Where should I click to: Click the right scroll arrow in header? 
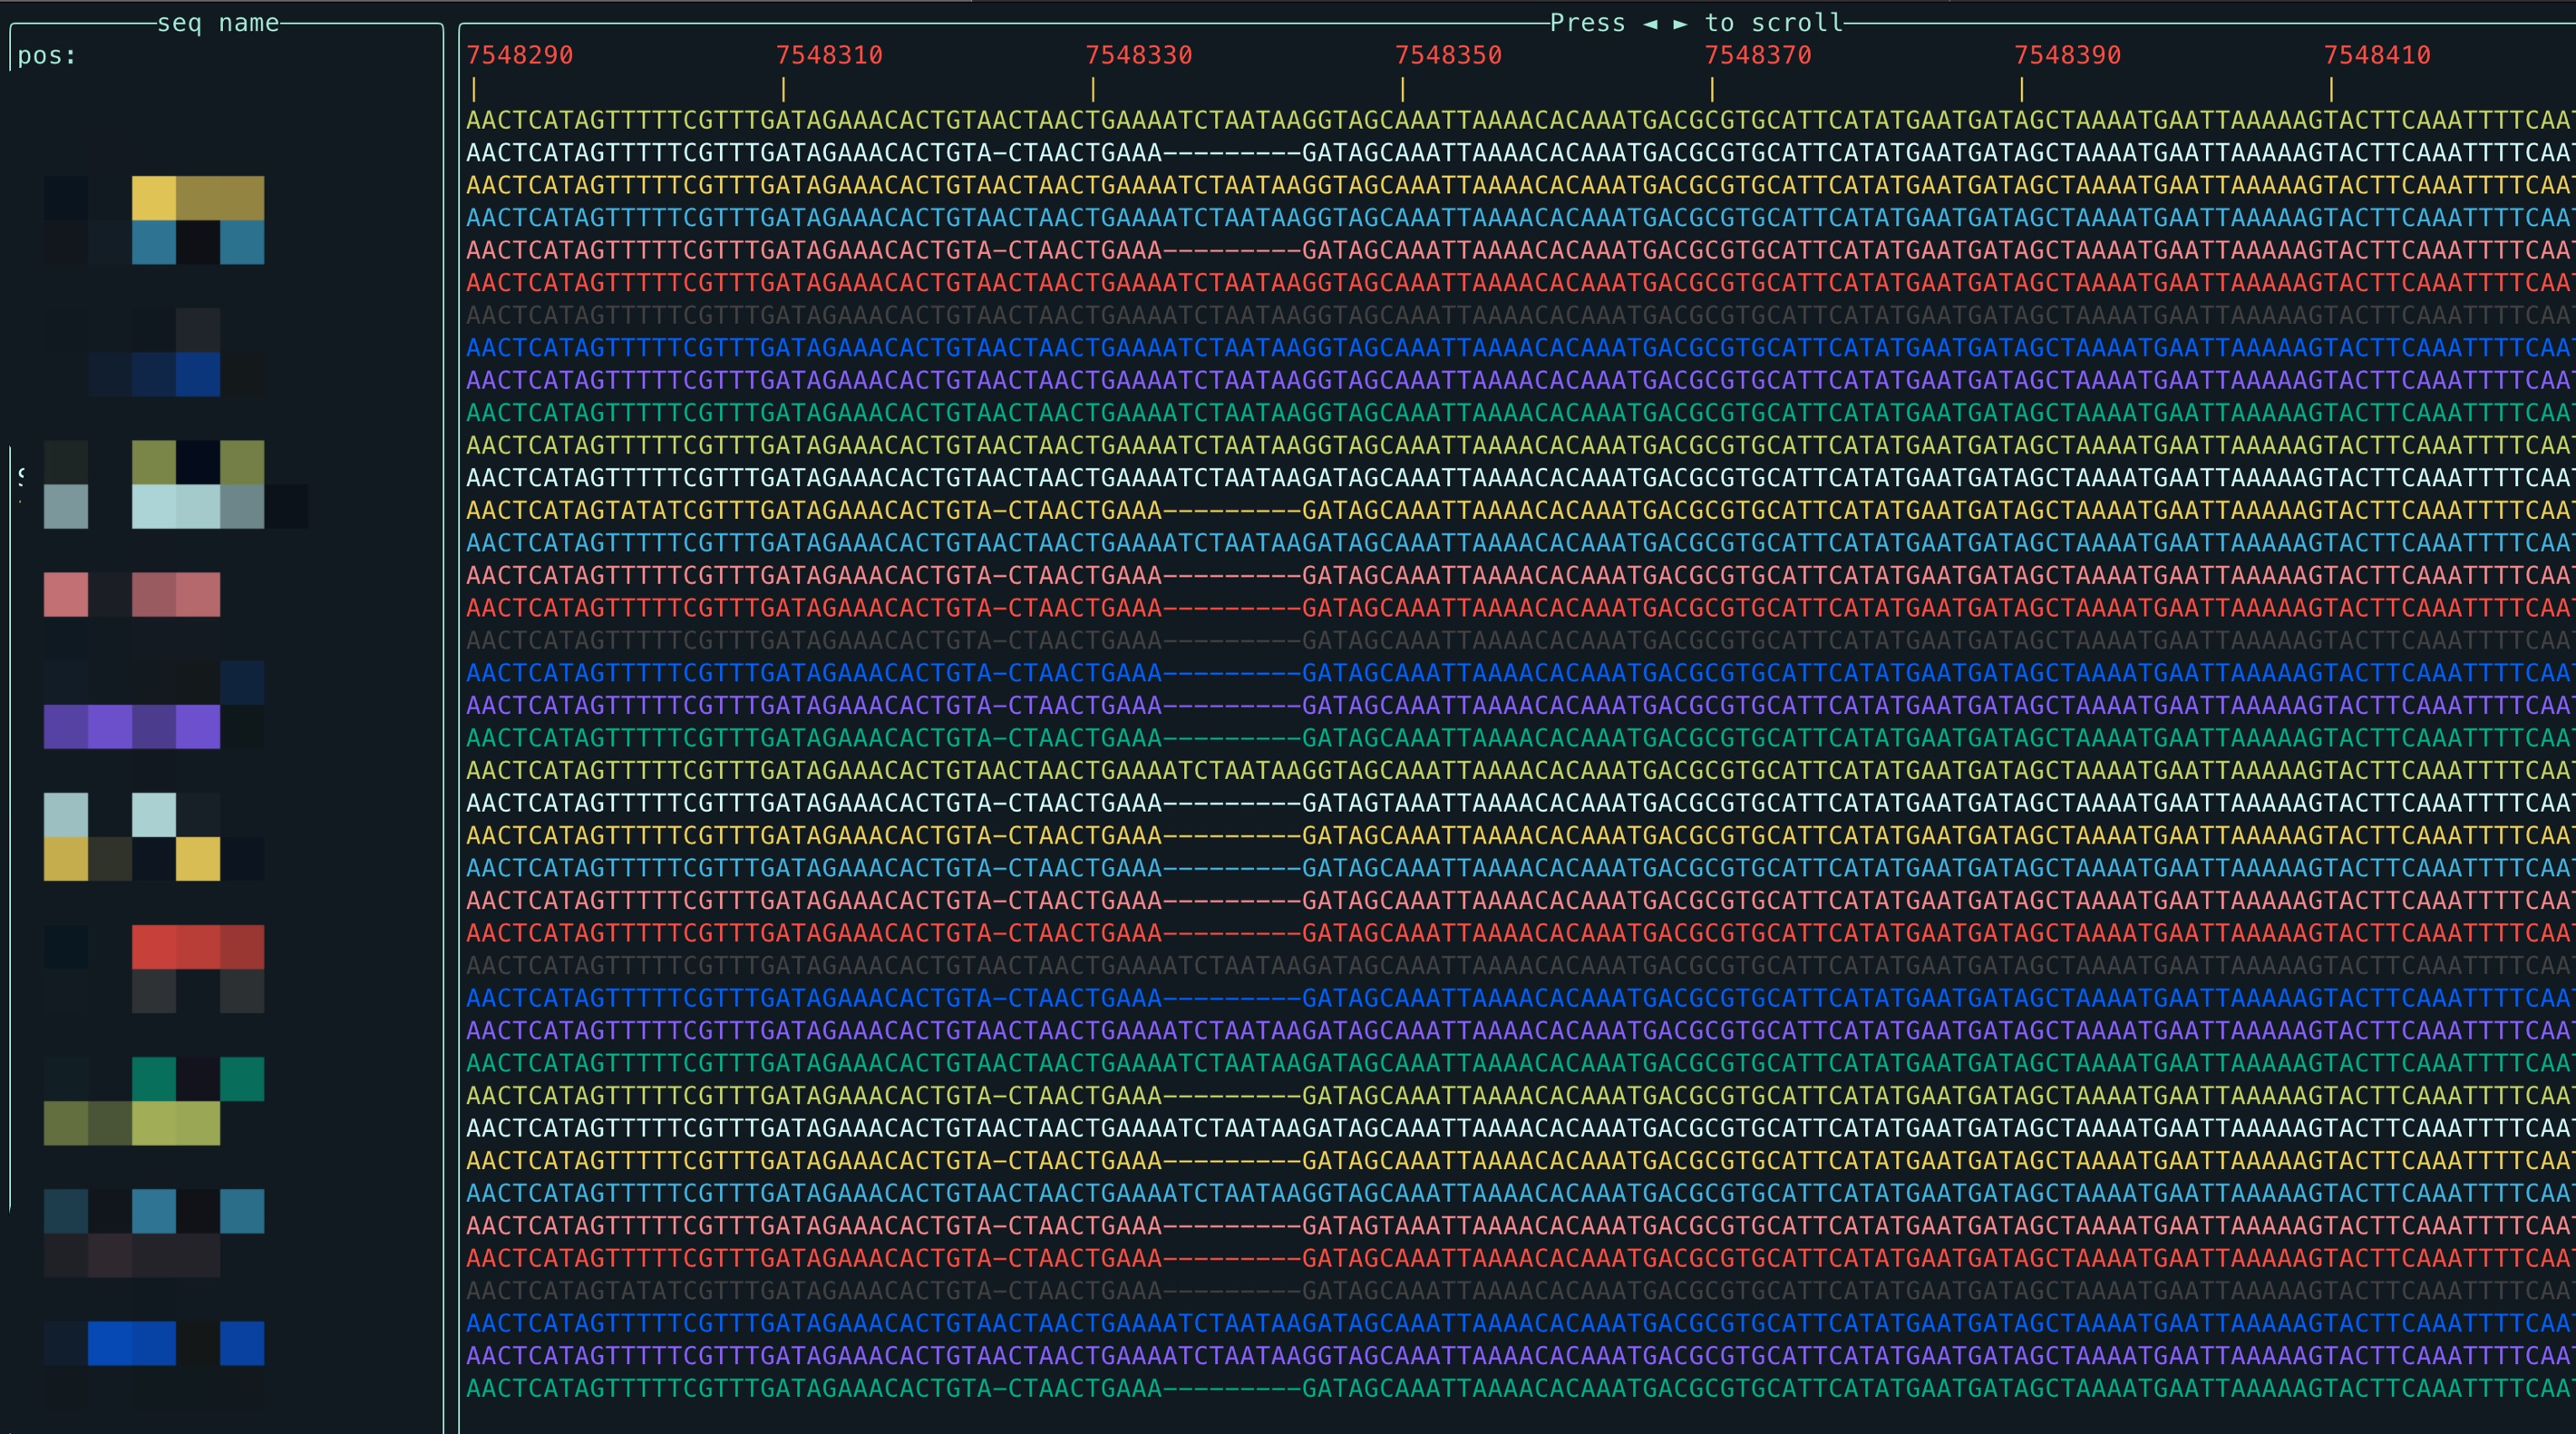click(1680, 23)
